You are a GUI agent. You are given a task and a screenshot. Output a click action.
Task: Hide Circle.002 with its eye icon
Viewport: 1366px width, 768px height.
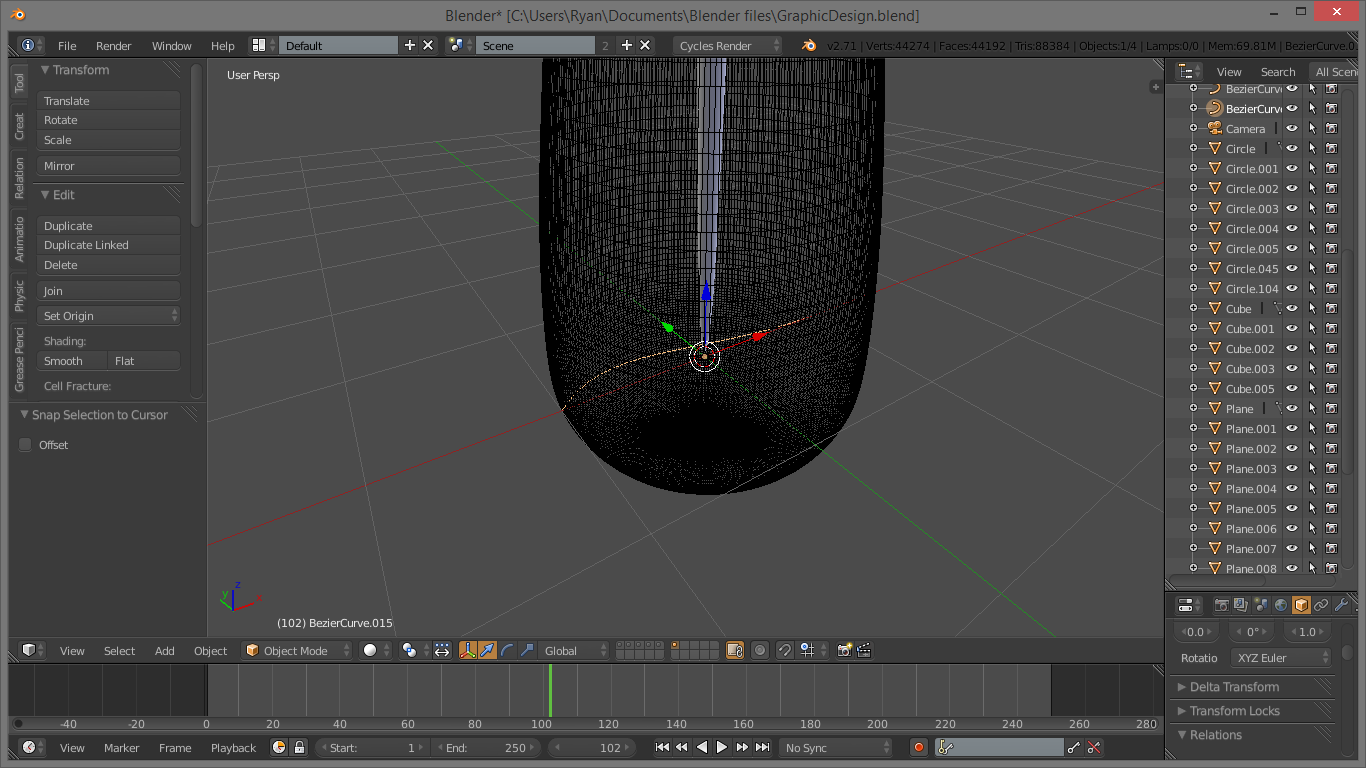pyautogui.click(x=1292, y=188)
